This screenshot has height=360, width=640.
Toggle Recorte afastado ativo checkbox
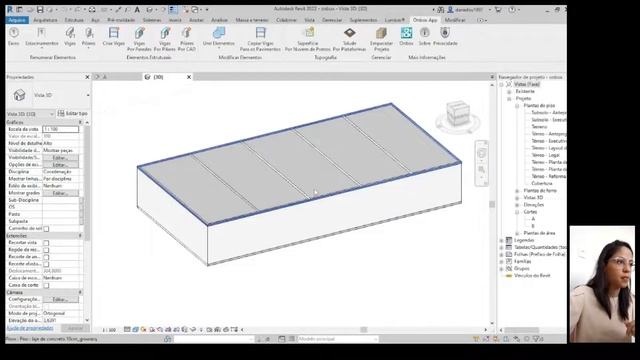coord(46,264)
